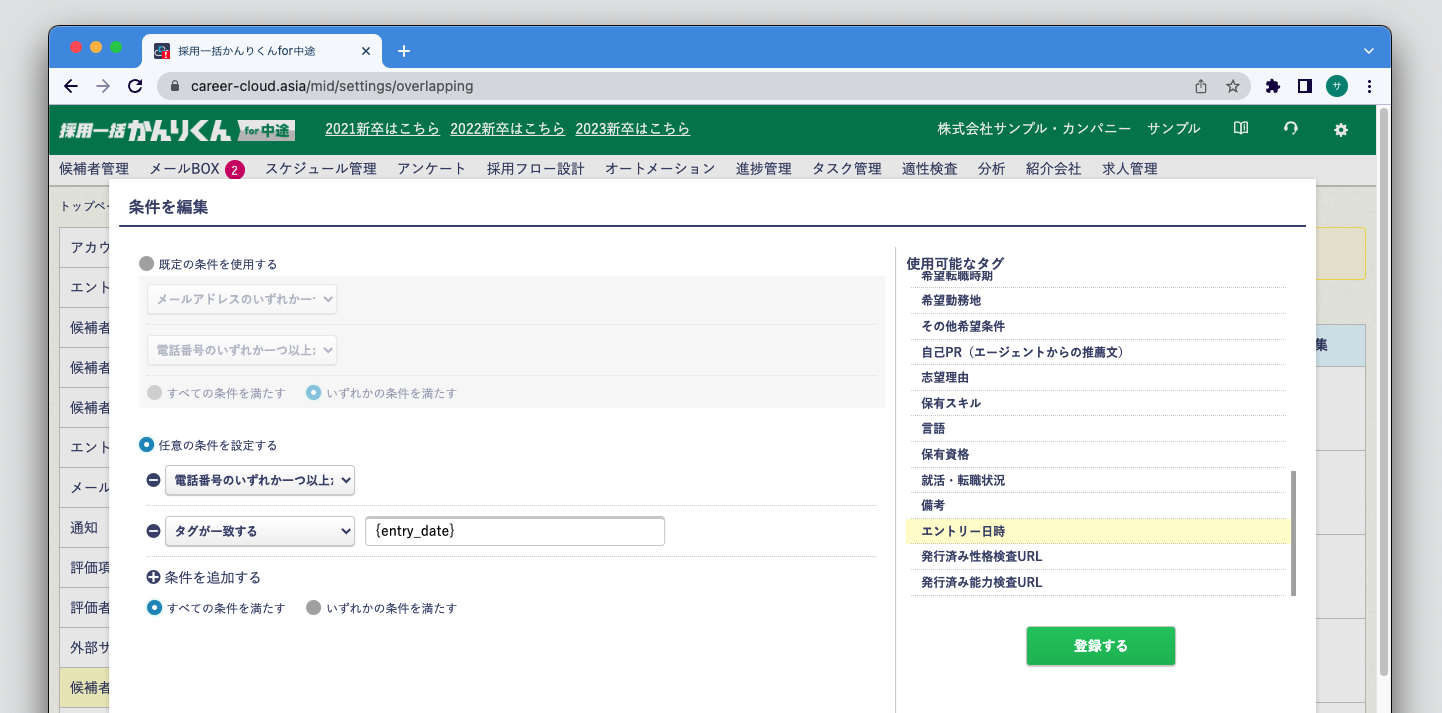This screenshot has height=713, width=1442.
Task: Select the エントリー日時 tag
Action: coord(1098,531)
